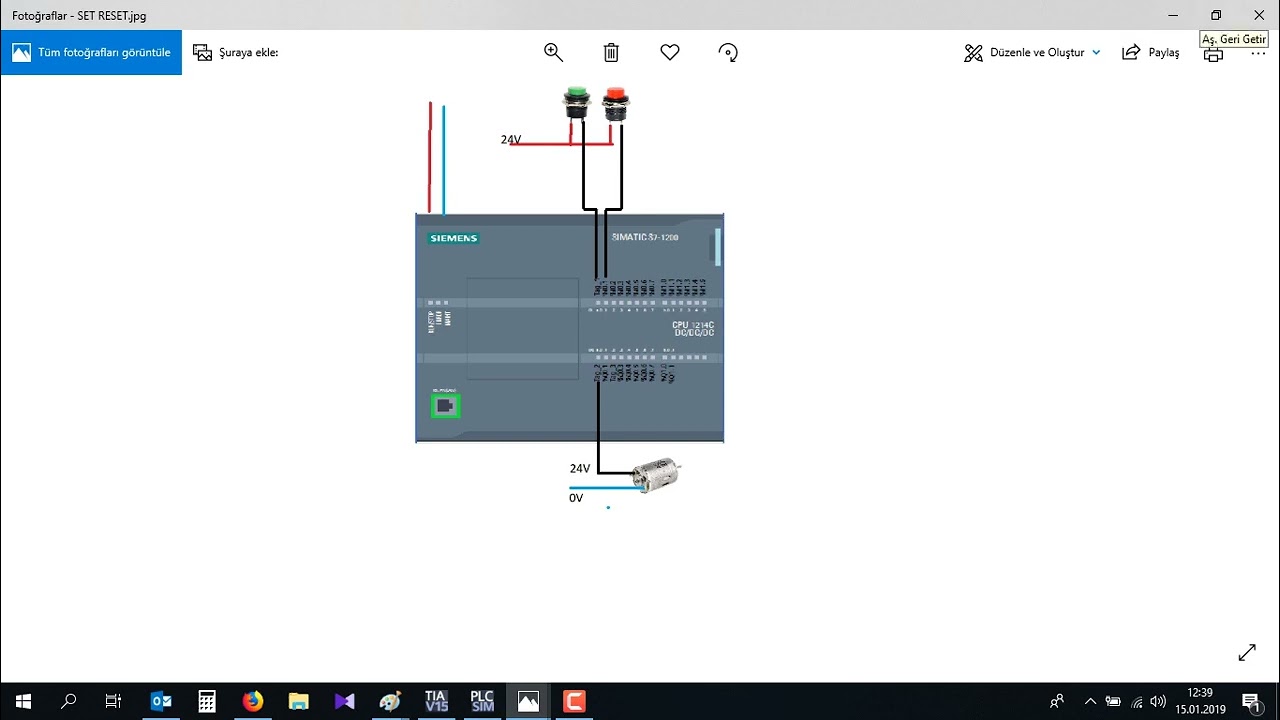
Task: Open clock showing 12:39 15.01.2019
Action: click(1200, 701)
